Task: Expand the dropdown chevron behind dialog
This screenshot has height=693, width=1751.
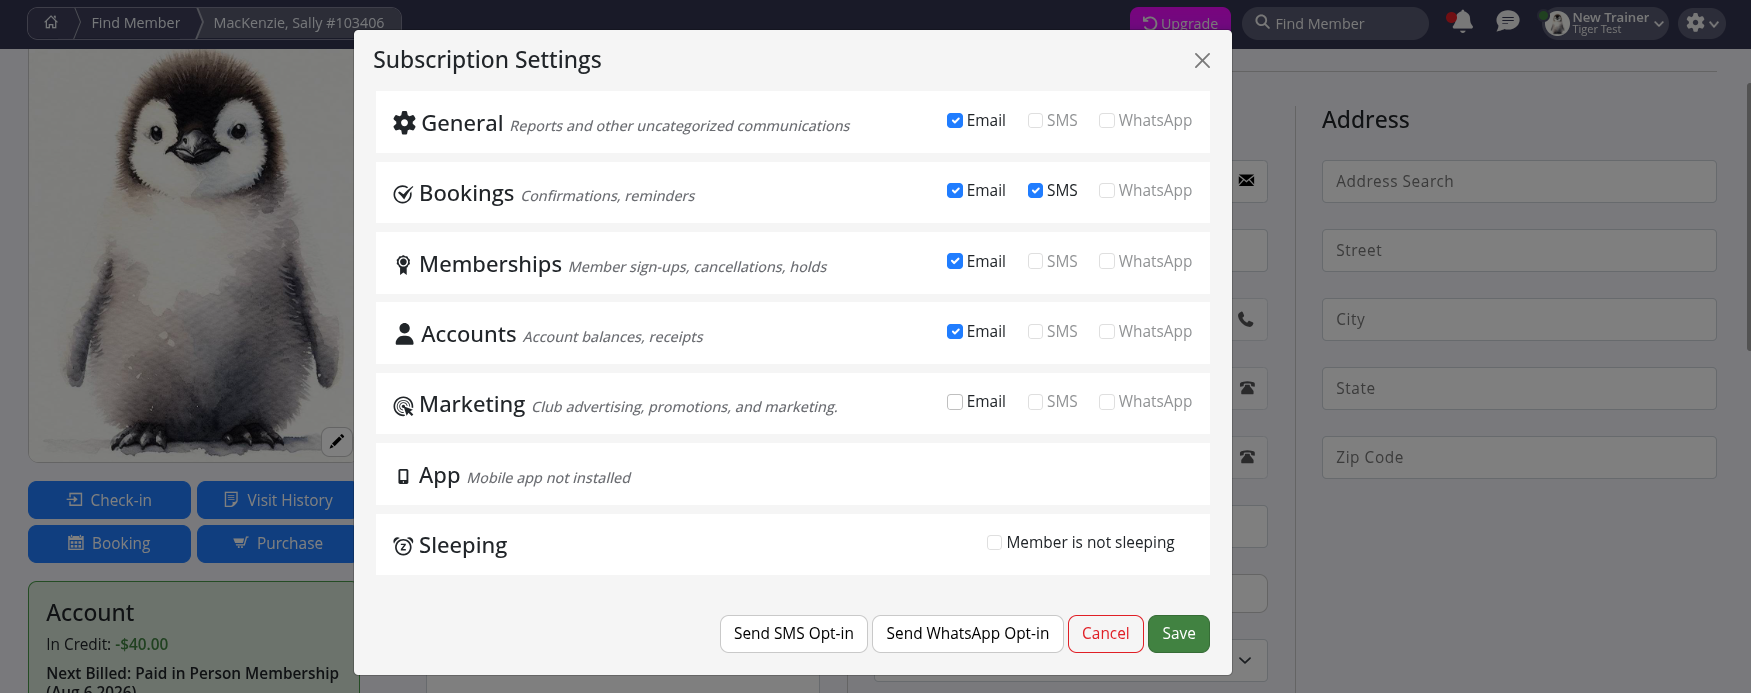Action: point(1245,661)
